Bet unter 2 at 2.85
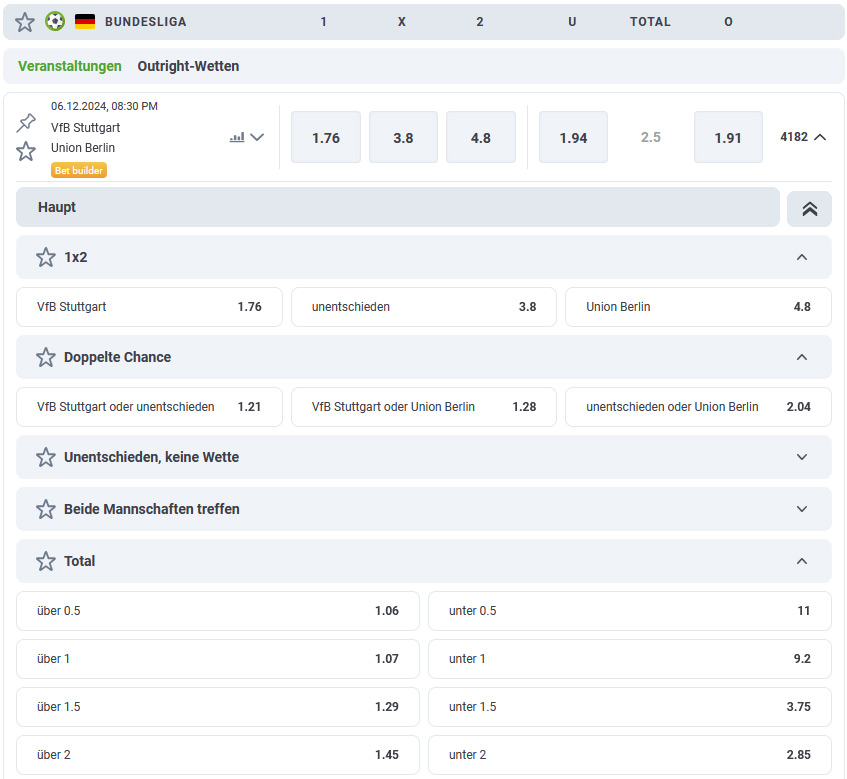The image size is (847, 779). [x=630, y=755]
